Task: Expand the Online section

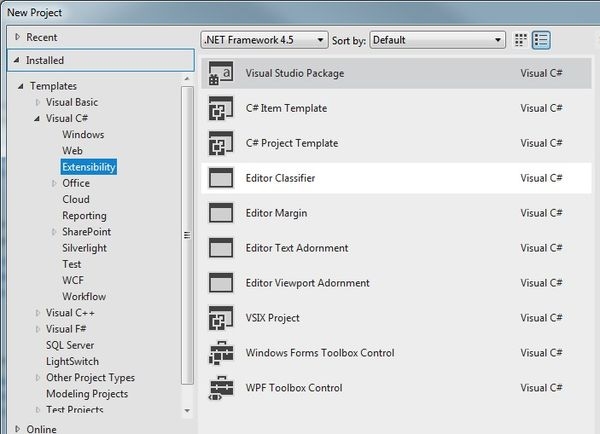Action: 17,429
